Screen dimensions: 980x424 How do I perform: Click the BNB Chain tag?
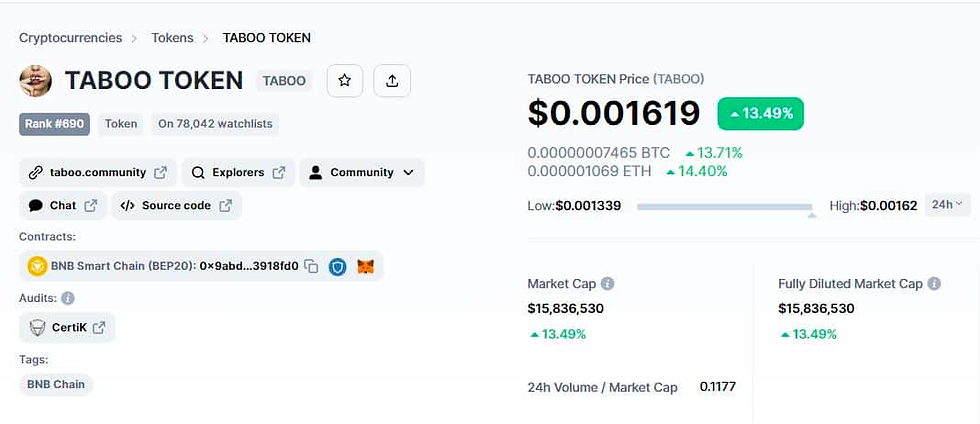56,385
